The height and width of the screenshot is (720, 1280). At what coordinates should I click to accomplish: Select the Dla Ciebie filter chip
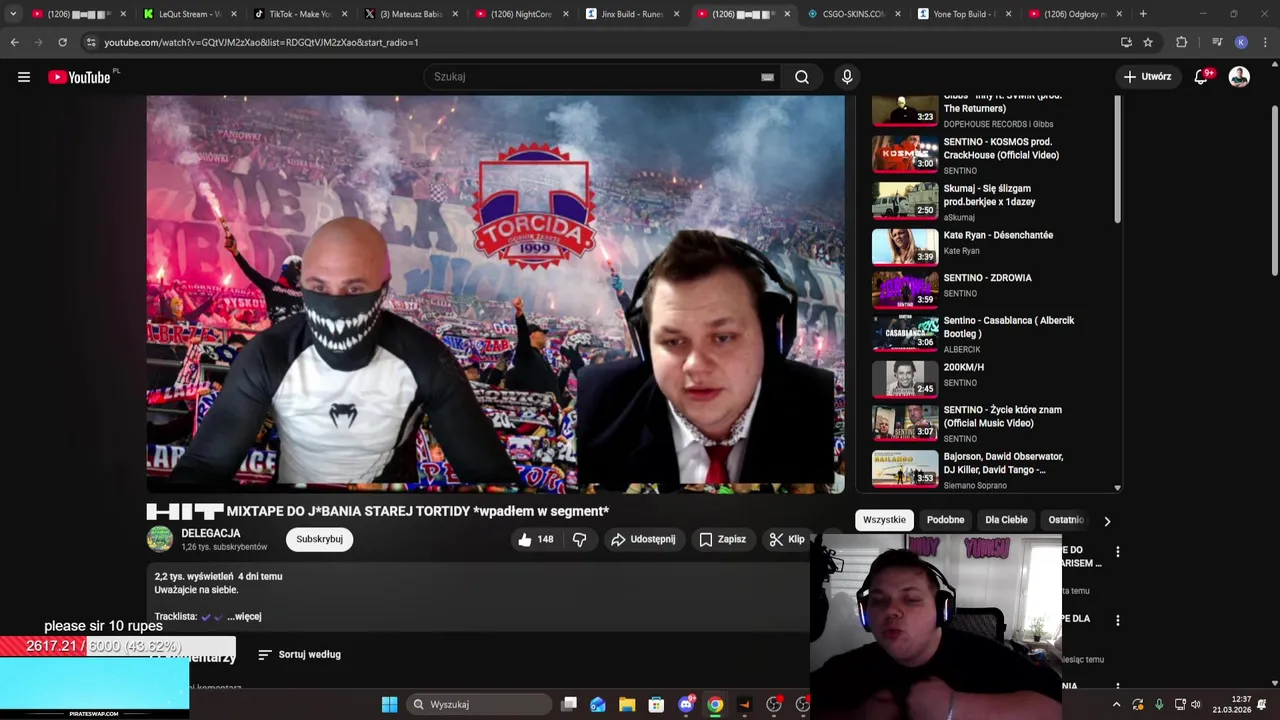pos(1006,520)
